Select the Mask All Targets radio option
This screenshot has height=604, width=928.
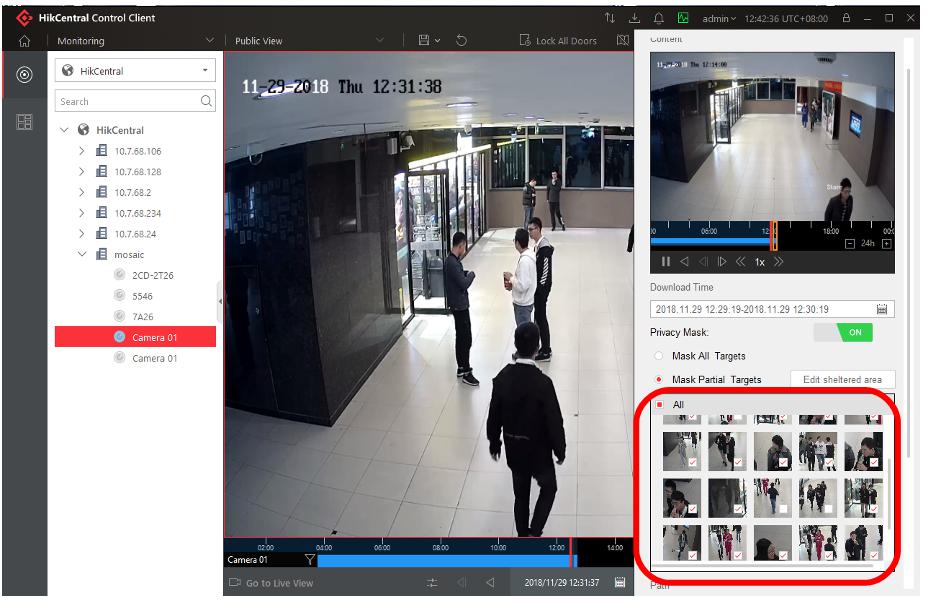coord(658,356)
